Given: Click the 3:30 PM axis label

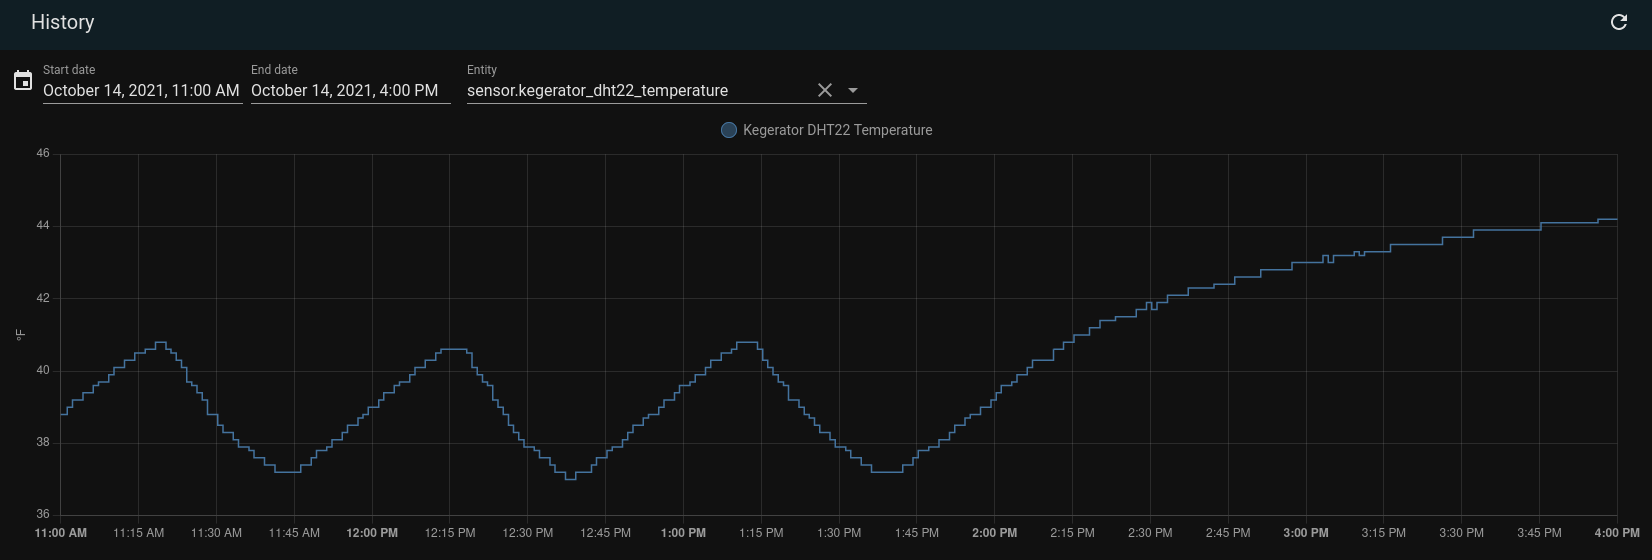Looking at the screenshot, I should [x=1462, y=533].
